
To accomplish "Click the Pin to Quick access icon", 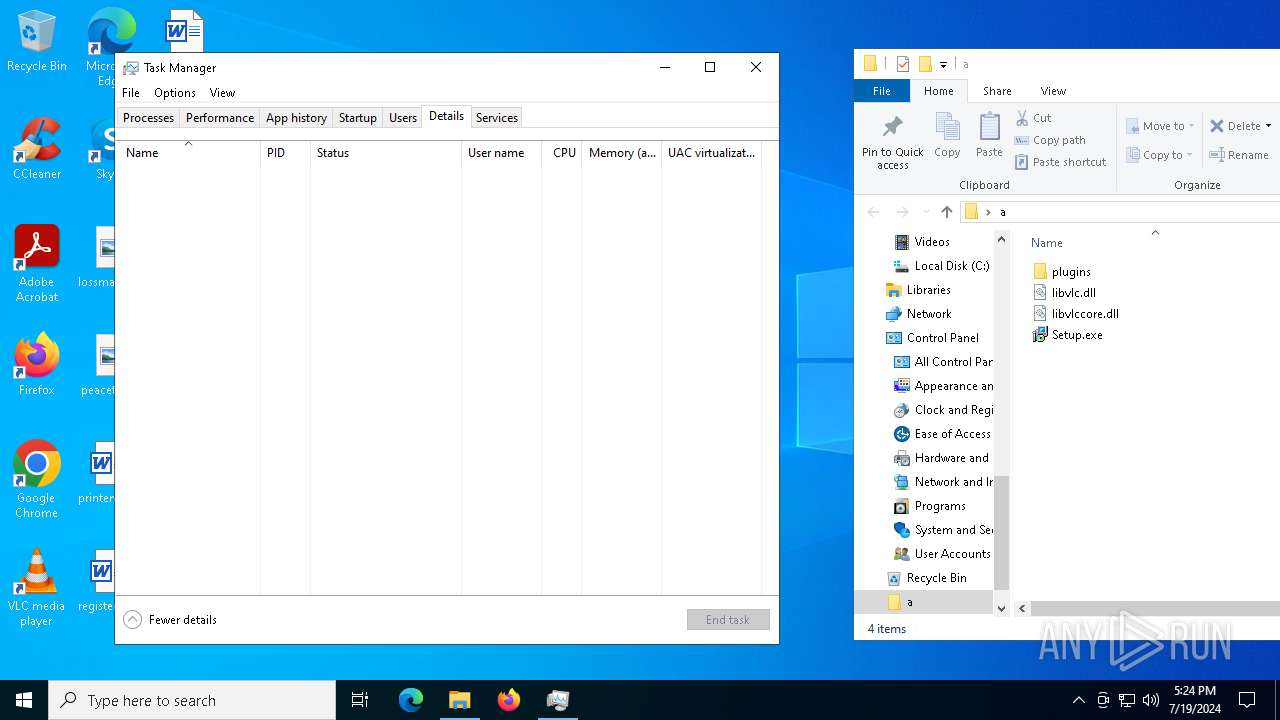I will (892, 129).
